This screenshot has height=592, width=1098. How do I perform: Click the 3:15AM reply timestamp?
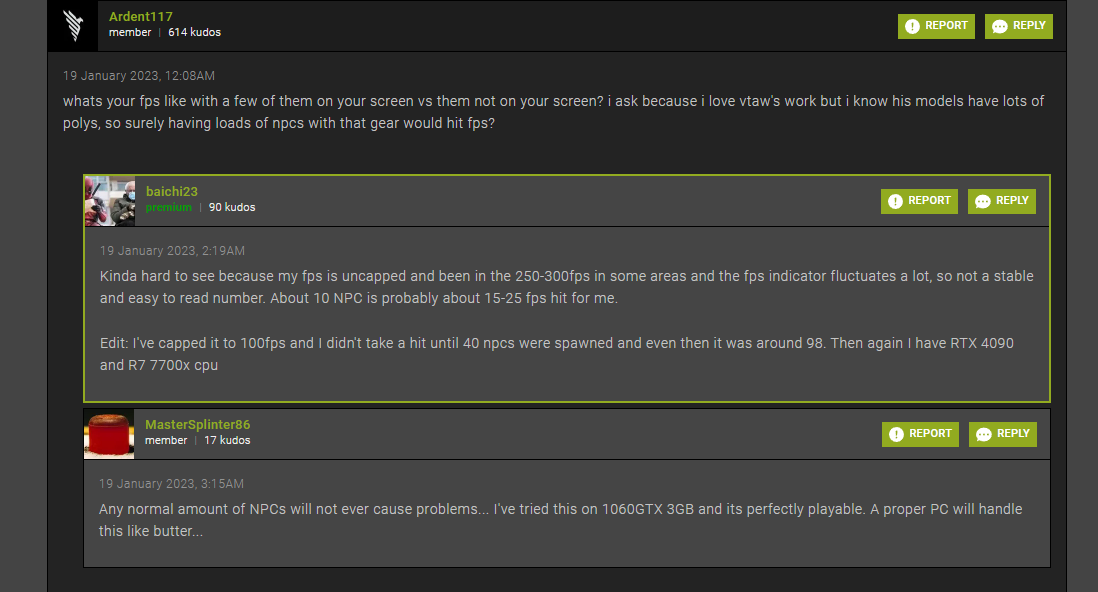171,484
